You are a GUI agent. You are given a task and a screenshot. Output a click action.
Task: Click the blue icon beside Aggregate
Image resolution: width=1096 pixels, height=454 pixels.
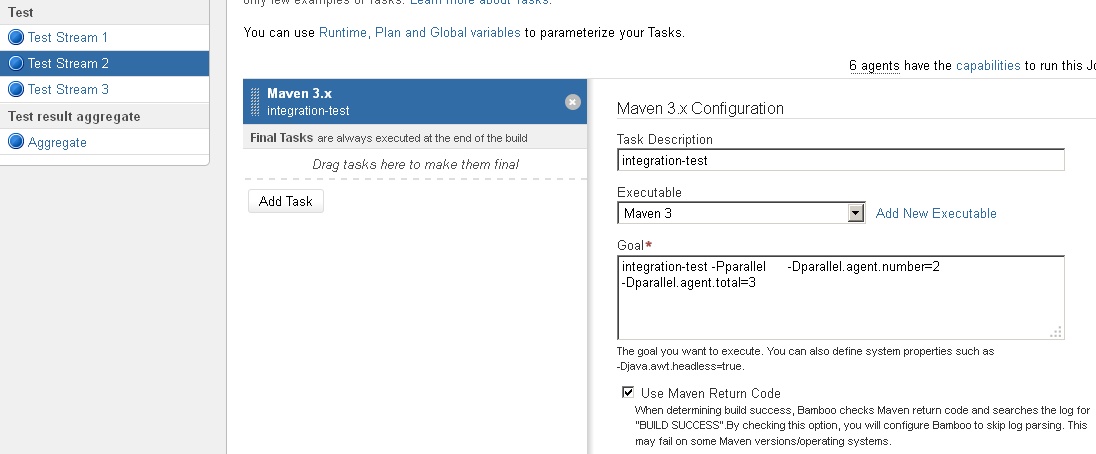tap(15, 142)
